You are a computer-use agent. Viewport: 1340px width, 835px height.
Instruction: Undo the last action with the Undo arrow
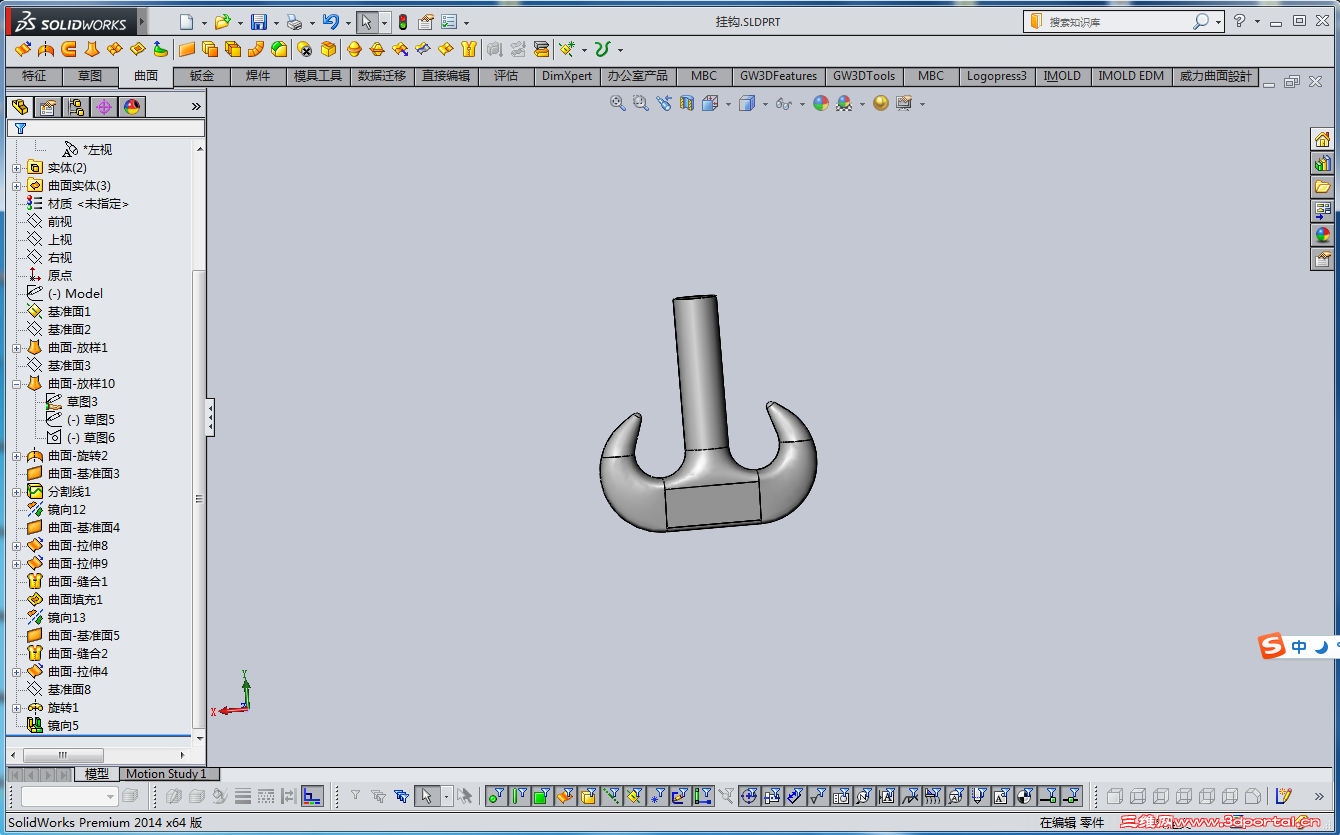(x=331, y=22)
